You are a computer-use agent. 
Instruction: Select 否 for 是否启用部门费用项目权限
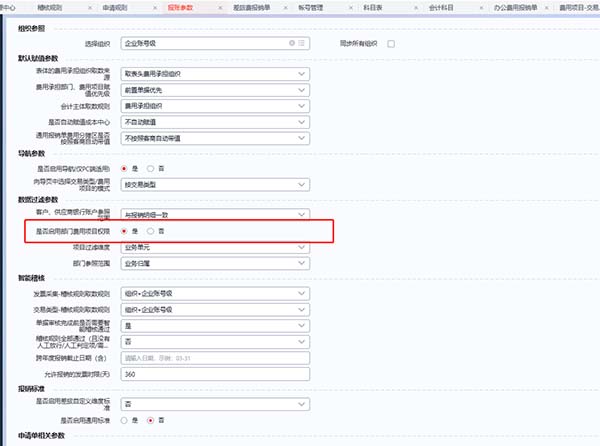coord(150,231)
